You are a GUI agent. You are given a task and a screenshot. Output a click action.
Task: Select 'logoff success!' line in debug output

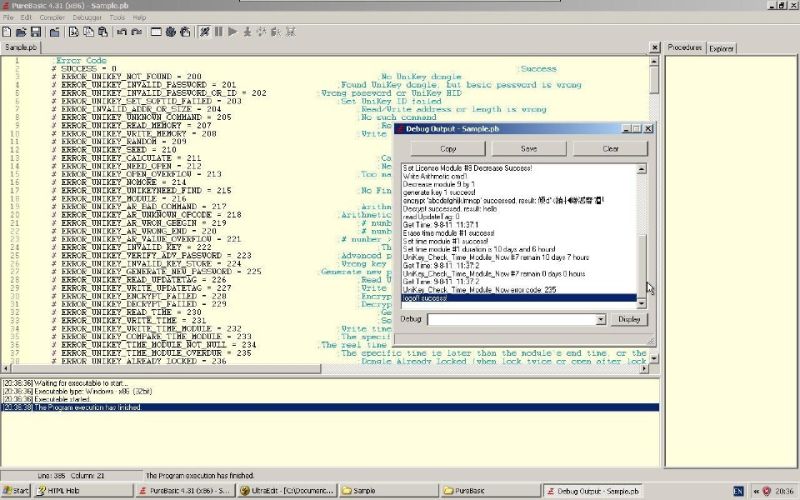pyautogui.click(x=519, y=298)
